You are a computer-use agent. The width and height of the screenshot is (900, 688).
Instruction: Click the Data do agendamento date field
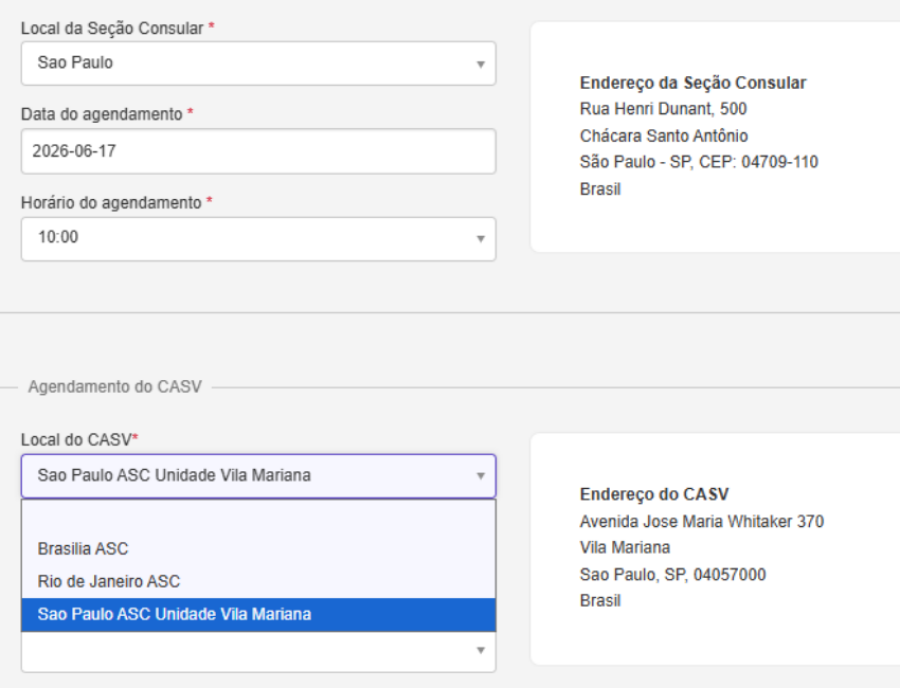coord(258,151)
